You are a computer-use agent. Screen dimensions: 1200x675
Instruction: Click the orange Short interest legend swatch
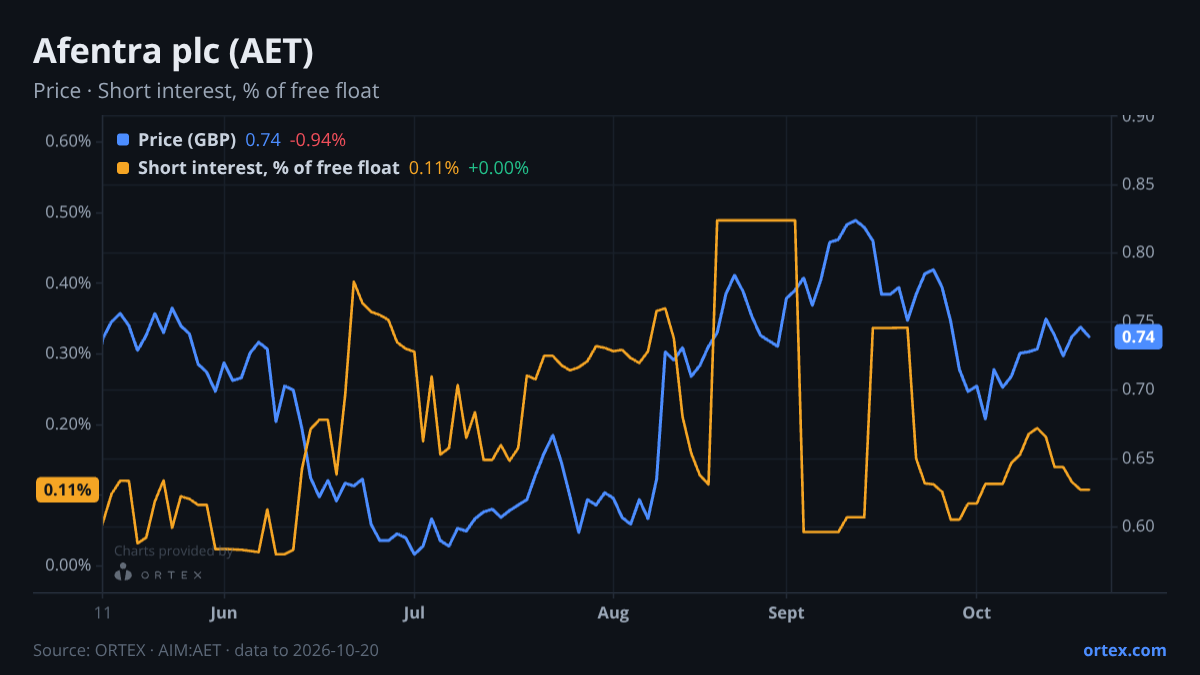123,168
